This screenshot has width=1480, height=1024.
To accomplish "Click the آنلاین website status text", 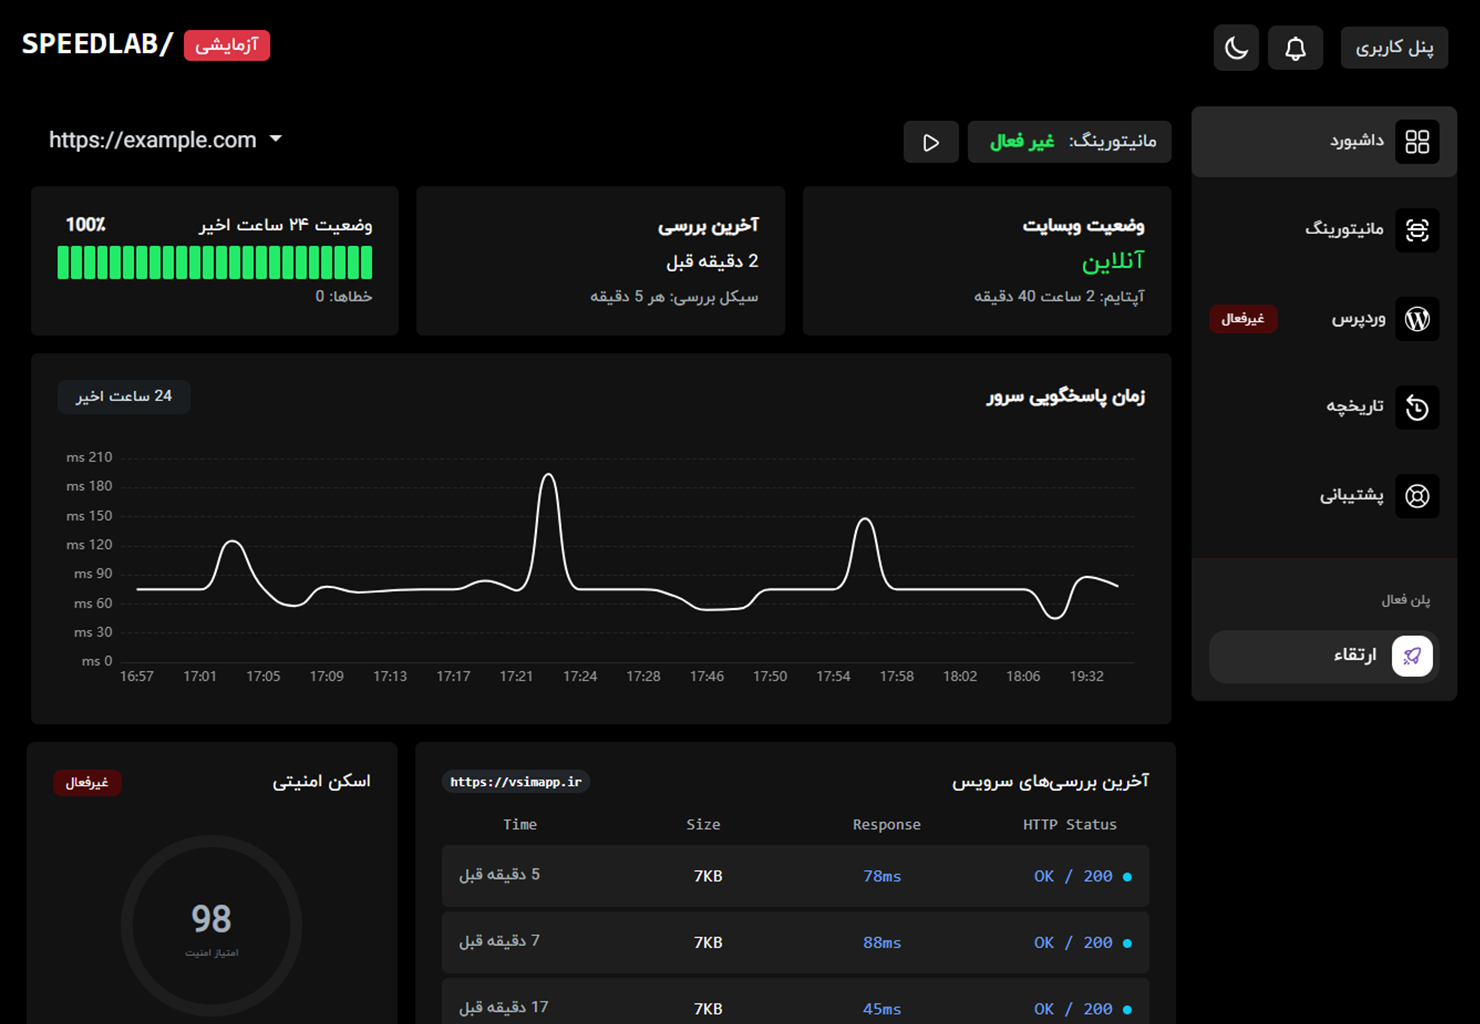I will pos(1113,261).
